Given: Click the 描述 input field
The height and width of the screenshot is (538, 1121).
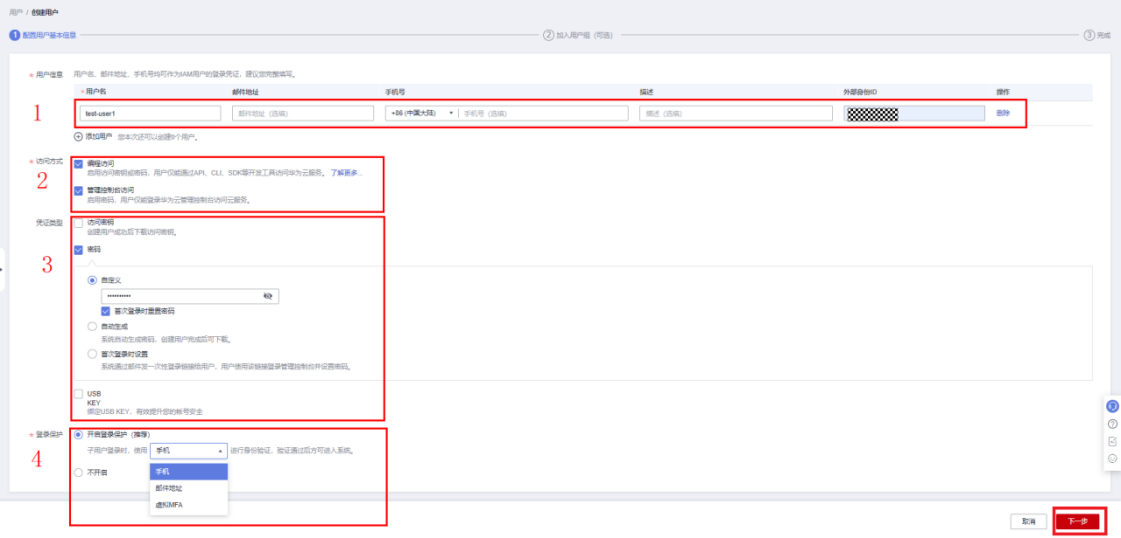Looking at the screenshot, I should pyautogui.click(x=736, y=113).
